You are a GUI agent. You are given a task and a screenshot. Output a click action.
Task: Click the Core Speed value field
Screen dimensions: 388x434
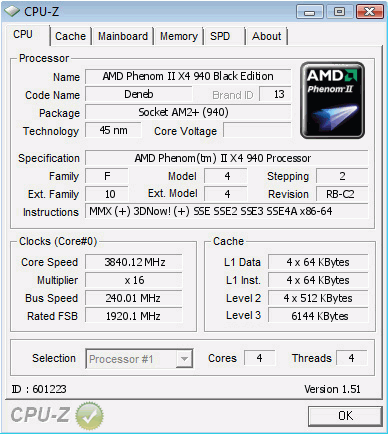pyautogui.click(x=134, y=262)
